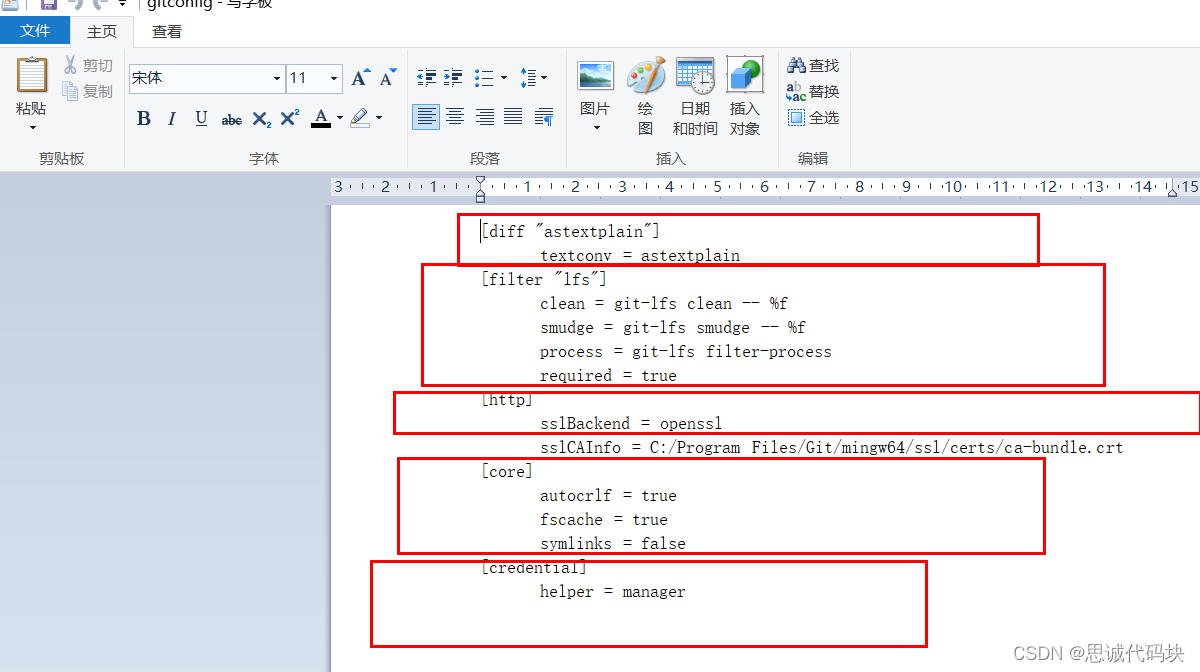
Task: Toggle superscript formatting
Action: (x=290, y=119)
